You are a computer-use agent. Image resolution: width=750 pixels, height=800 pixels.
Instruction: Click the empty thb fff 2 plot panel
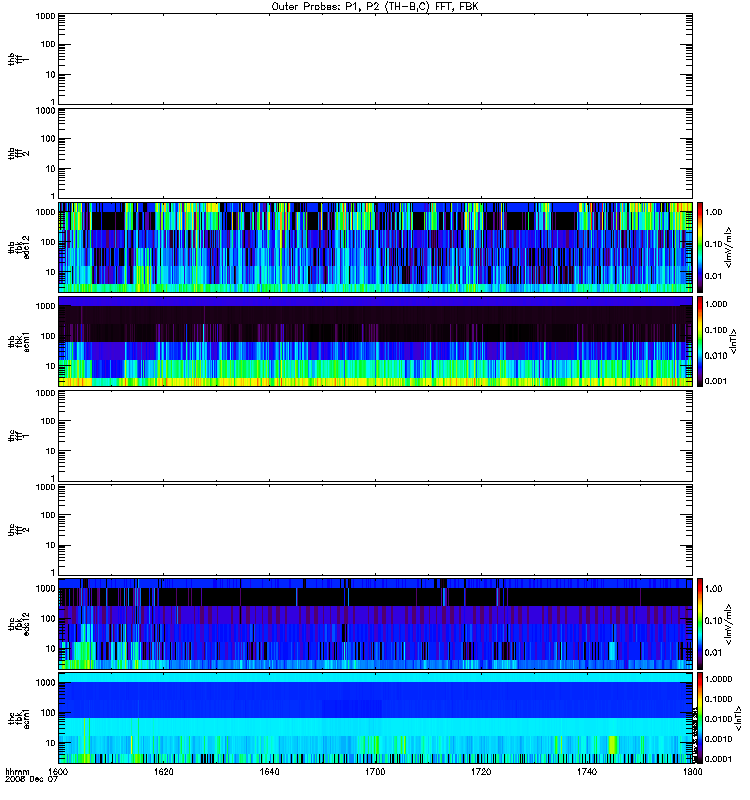tap(375, 153)
